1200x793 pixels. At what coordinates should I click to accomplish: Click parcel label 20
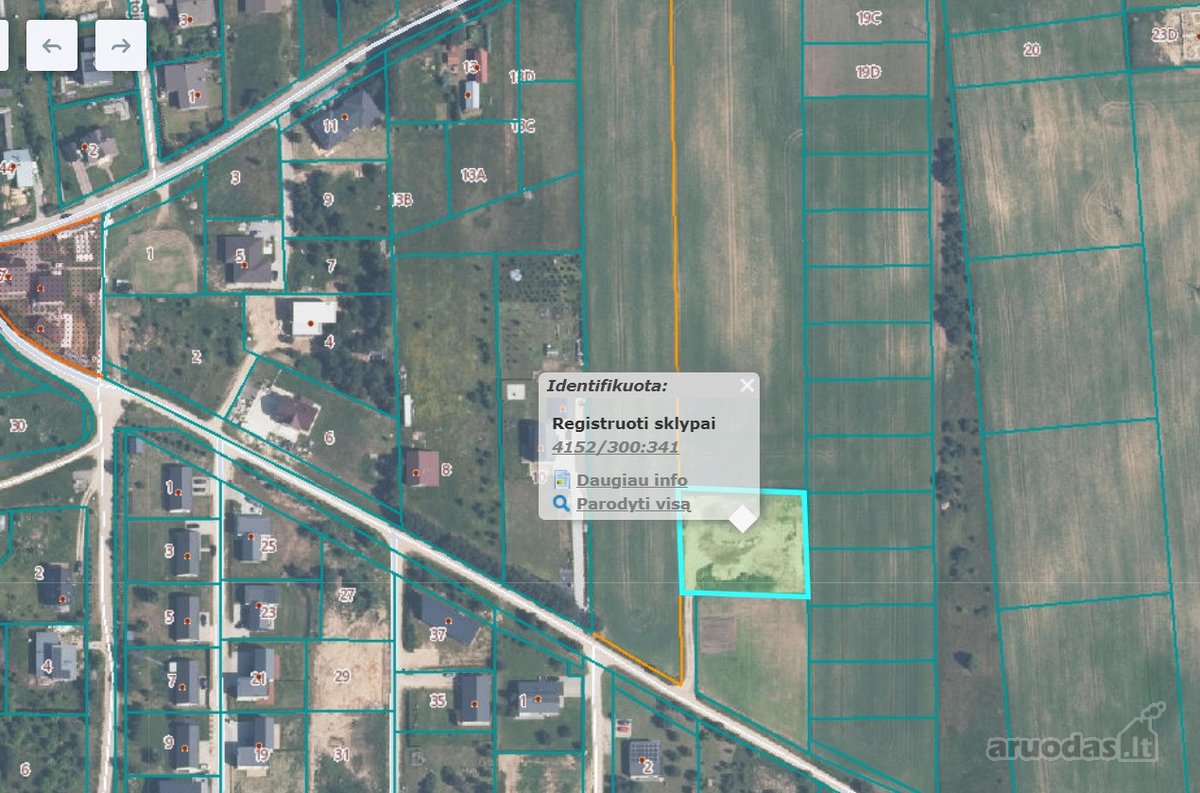pyautogui.click(x=1032, y=49)
